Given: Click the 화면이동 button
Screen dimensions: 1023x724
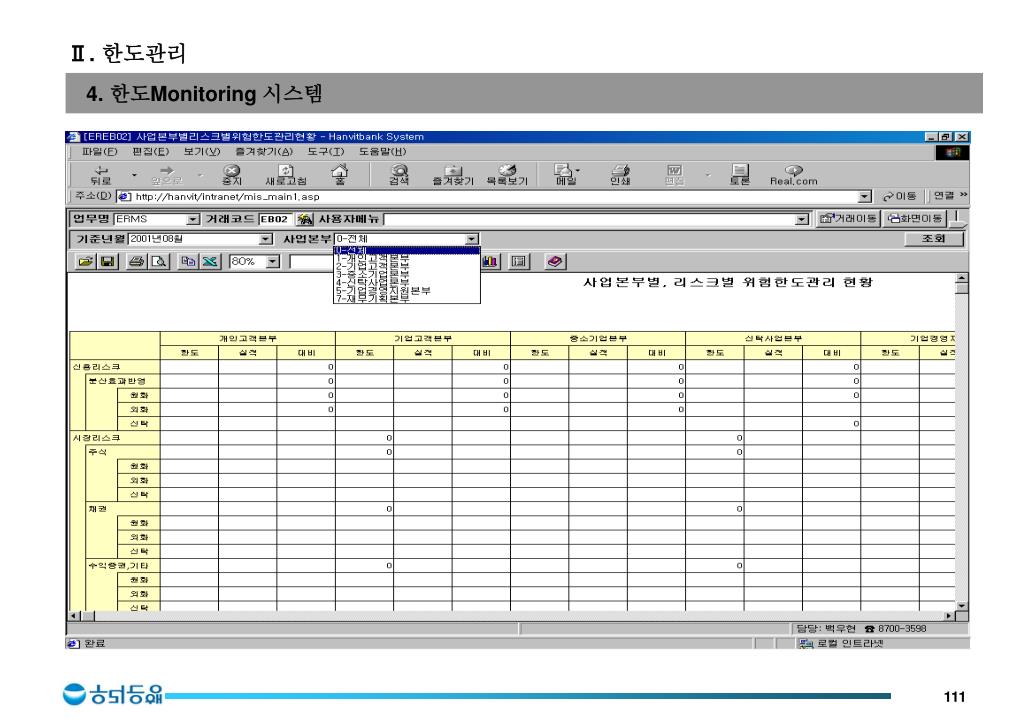Looking at the screenshot, I should 915,219.
